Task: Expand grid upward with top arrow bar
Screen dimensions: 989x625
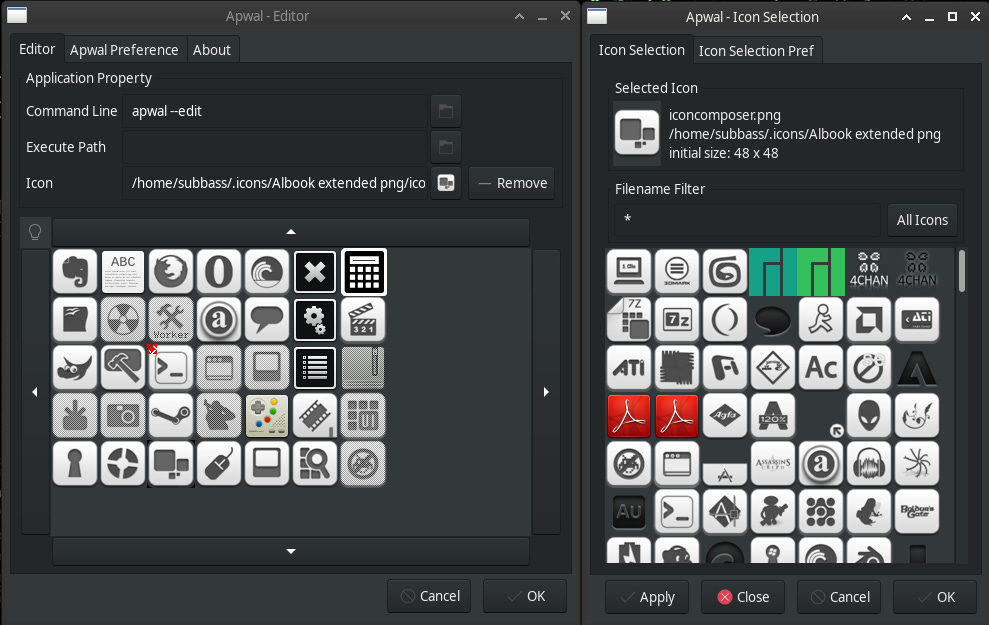Action: (x=291, y=232)
